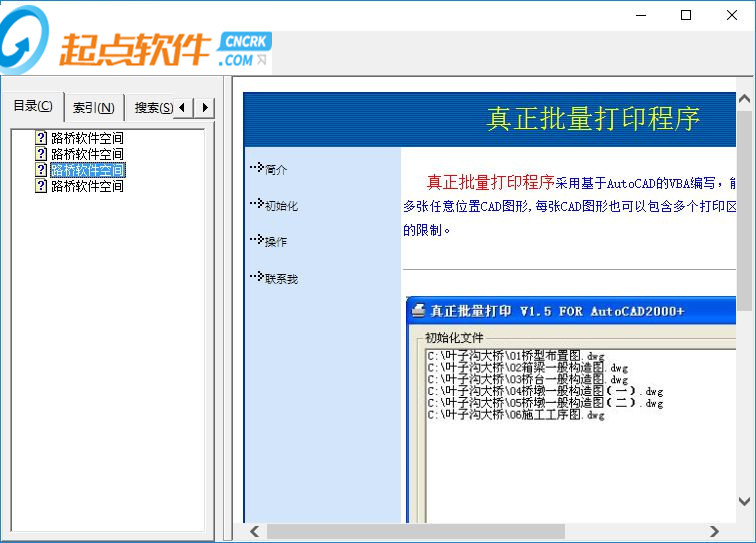
Task: Click the 起点软件 logo
Action: coord(135,41)
